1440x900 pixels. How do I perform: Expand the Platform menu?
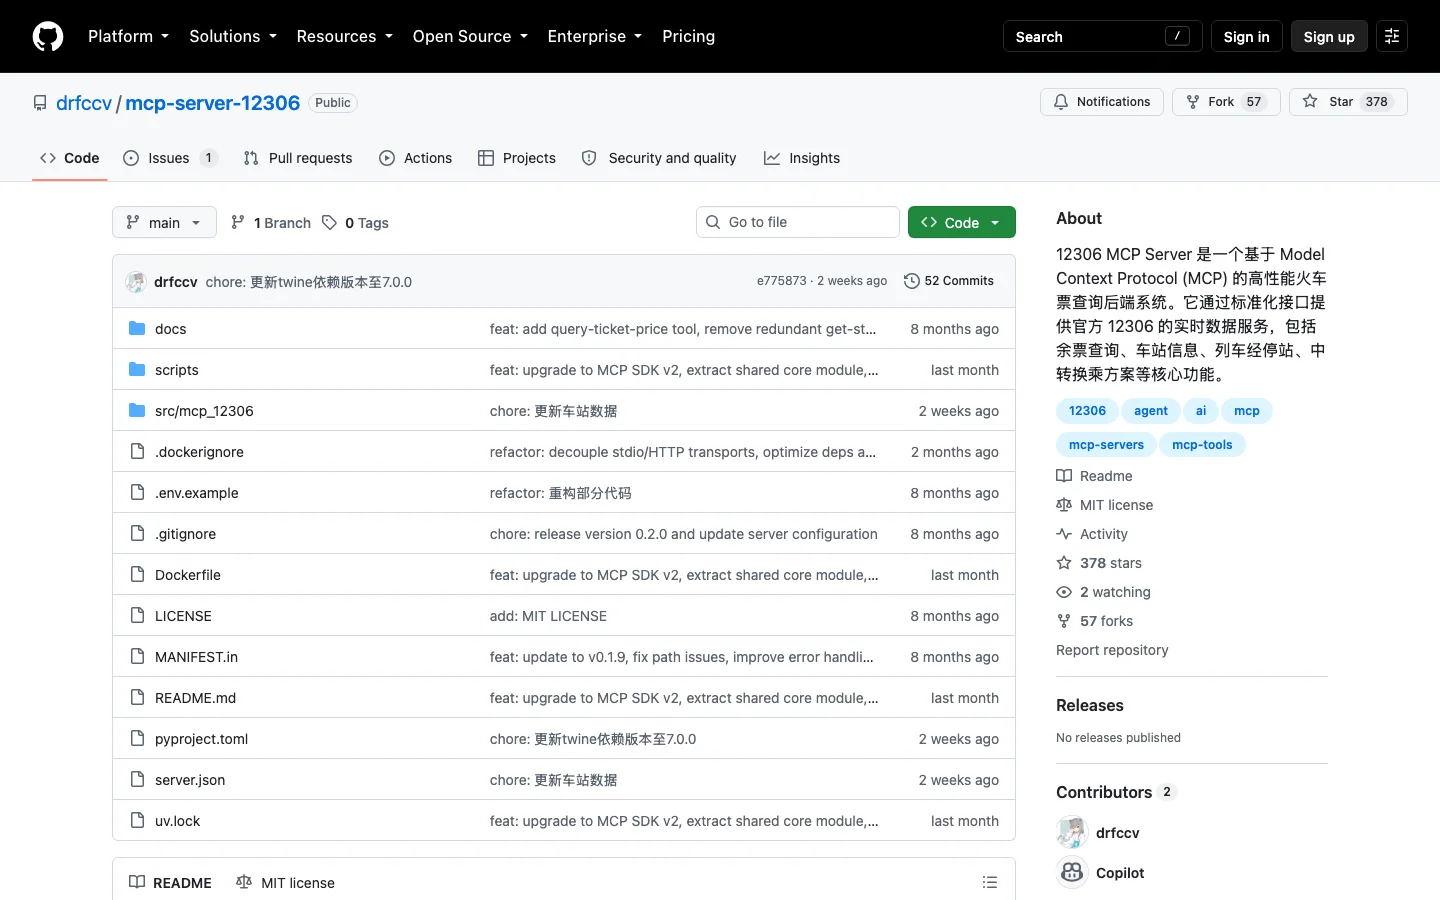coord(128,36)
